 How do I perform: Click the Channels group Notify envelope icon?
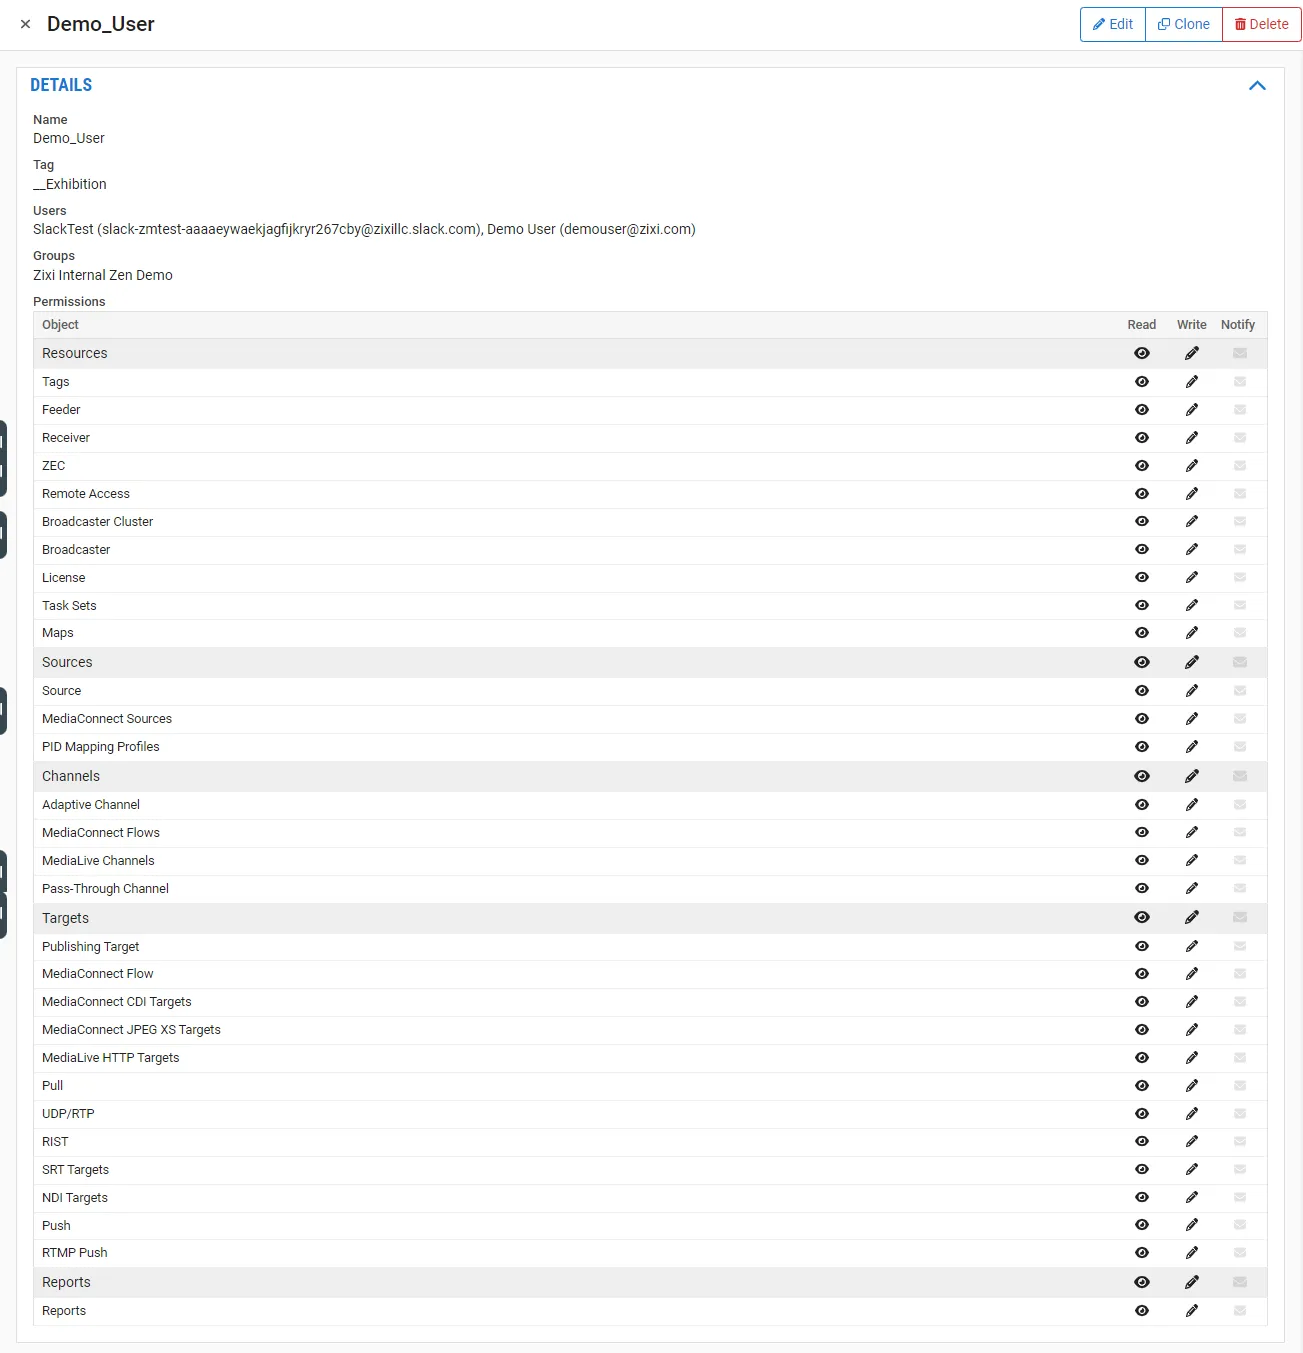coord(1240,776)
